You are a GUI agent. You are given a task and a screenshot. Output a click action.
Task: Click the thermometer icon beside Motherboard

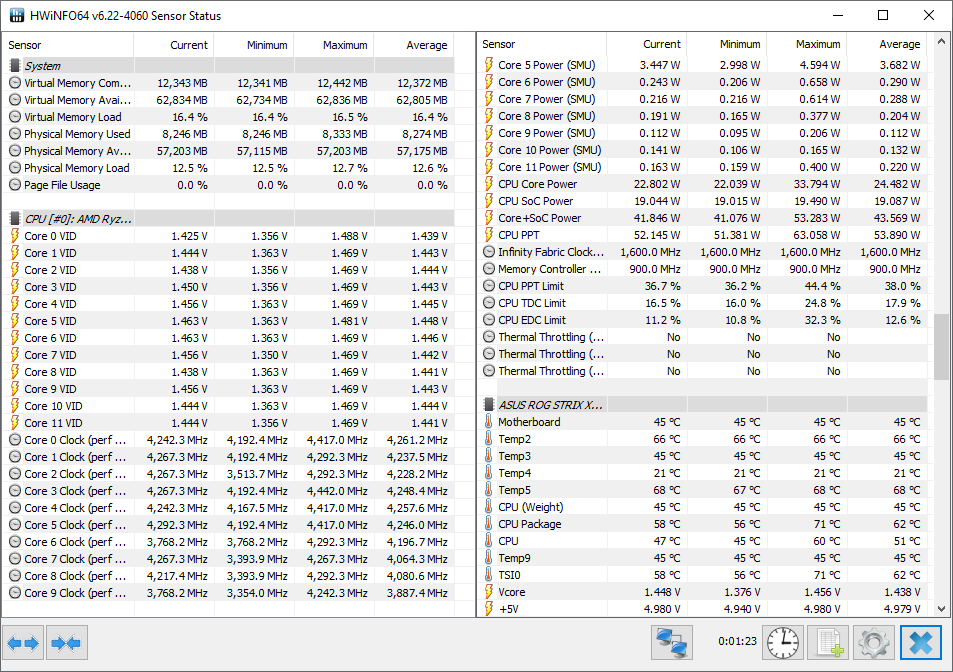489,422
